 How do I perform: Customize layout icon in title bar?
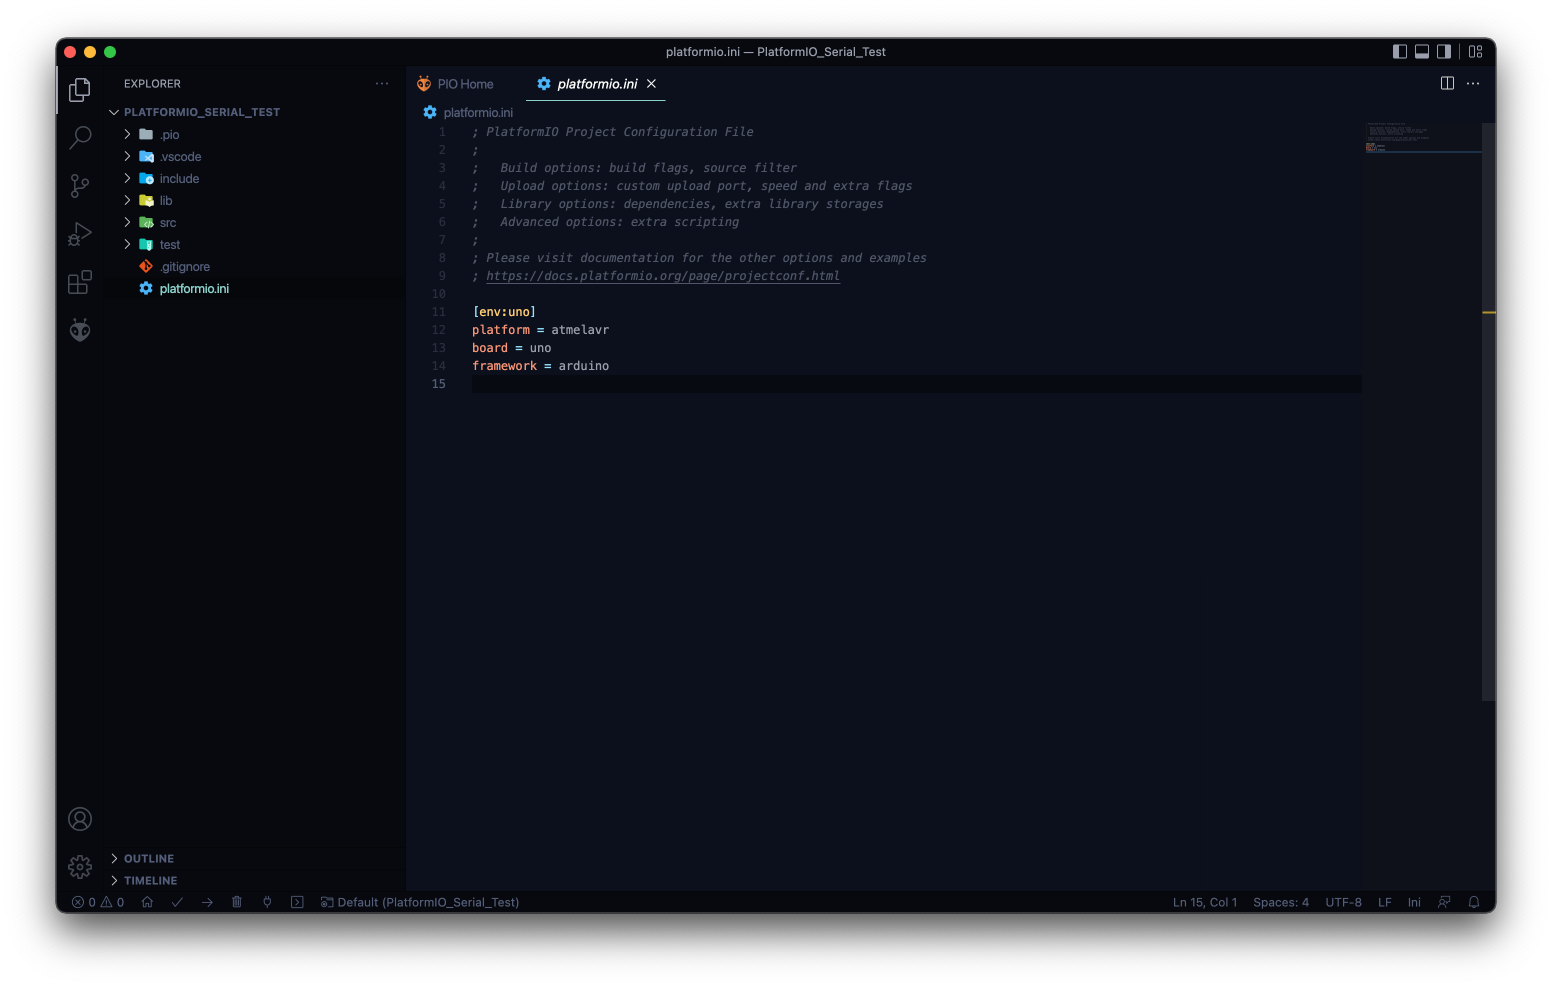point(1476,52)
